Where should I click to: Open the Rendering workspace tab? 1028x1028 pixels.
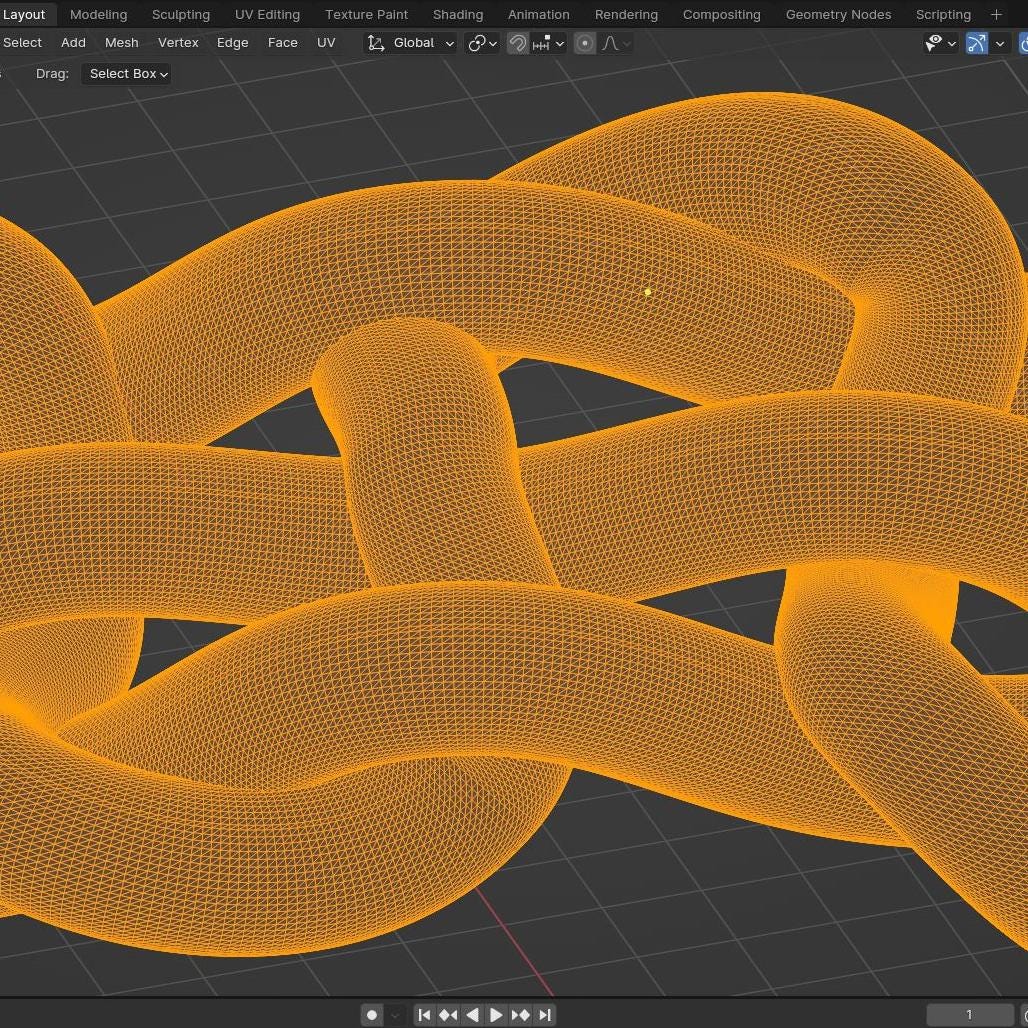click(626, 14)
